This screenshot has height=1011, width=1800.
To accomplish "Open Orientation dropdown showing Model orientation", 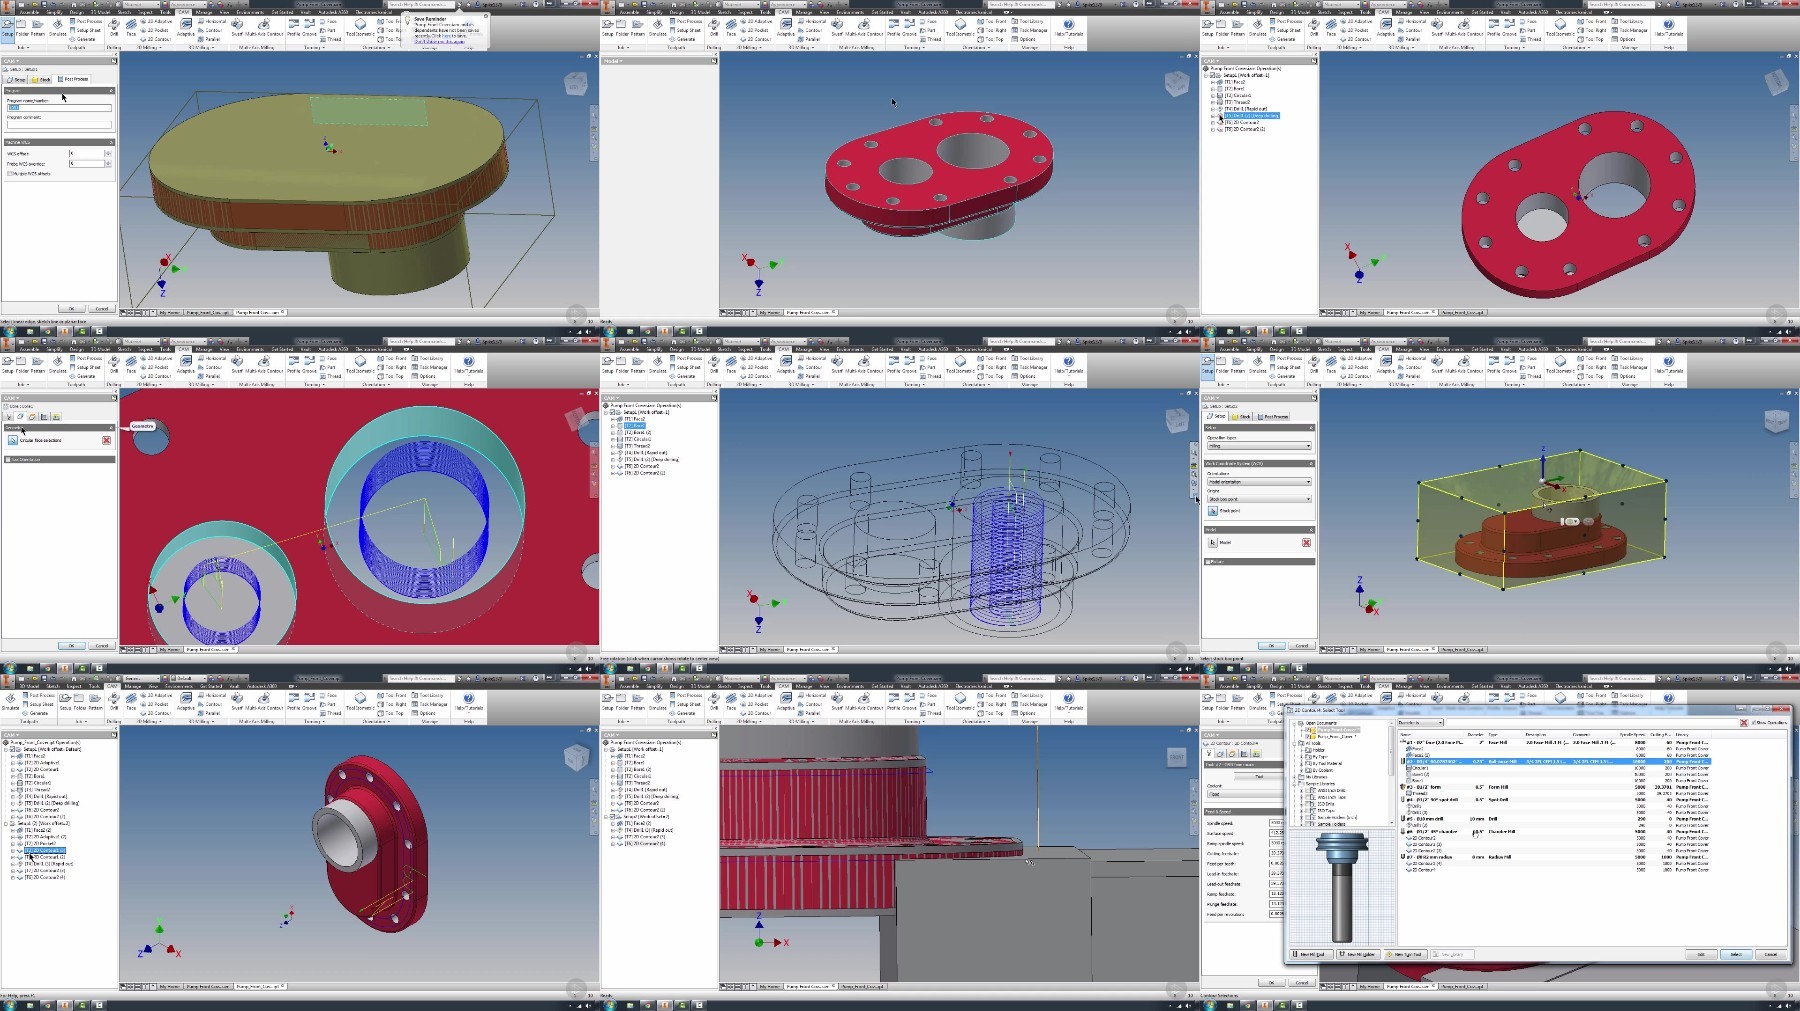I will (1260, 482).
